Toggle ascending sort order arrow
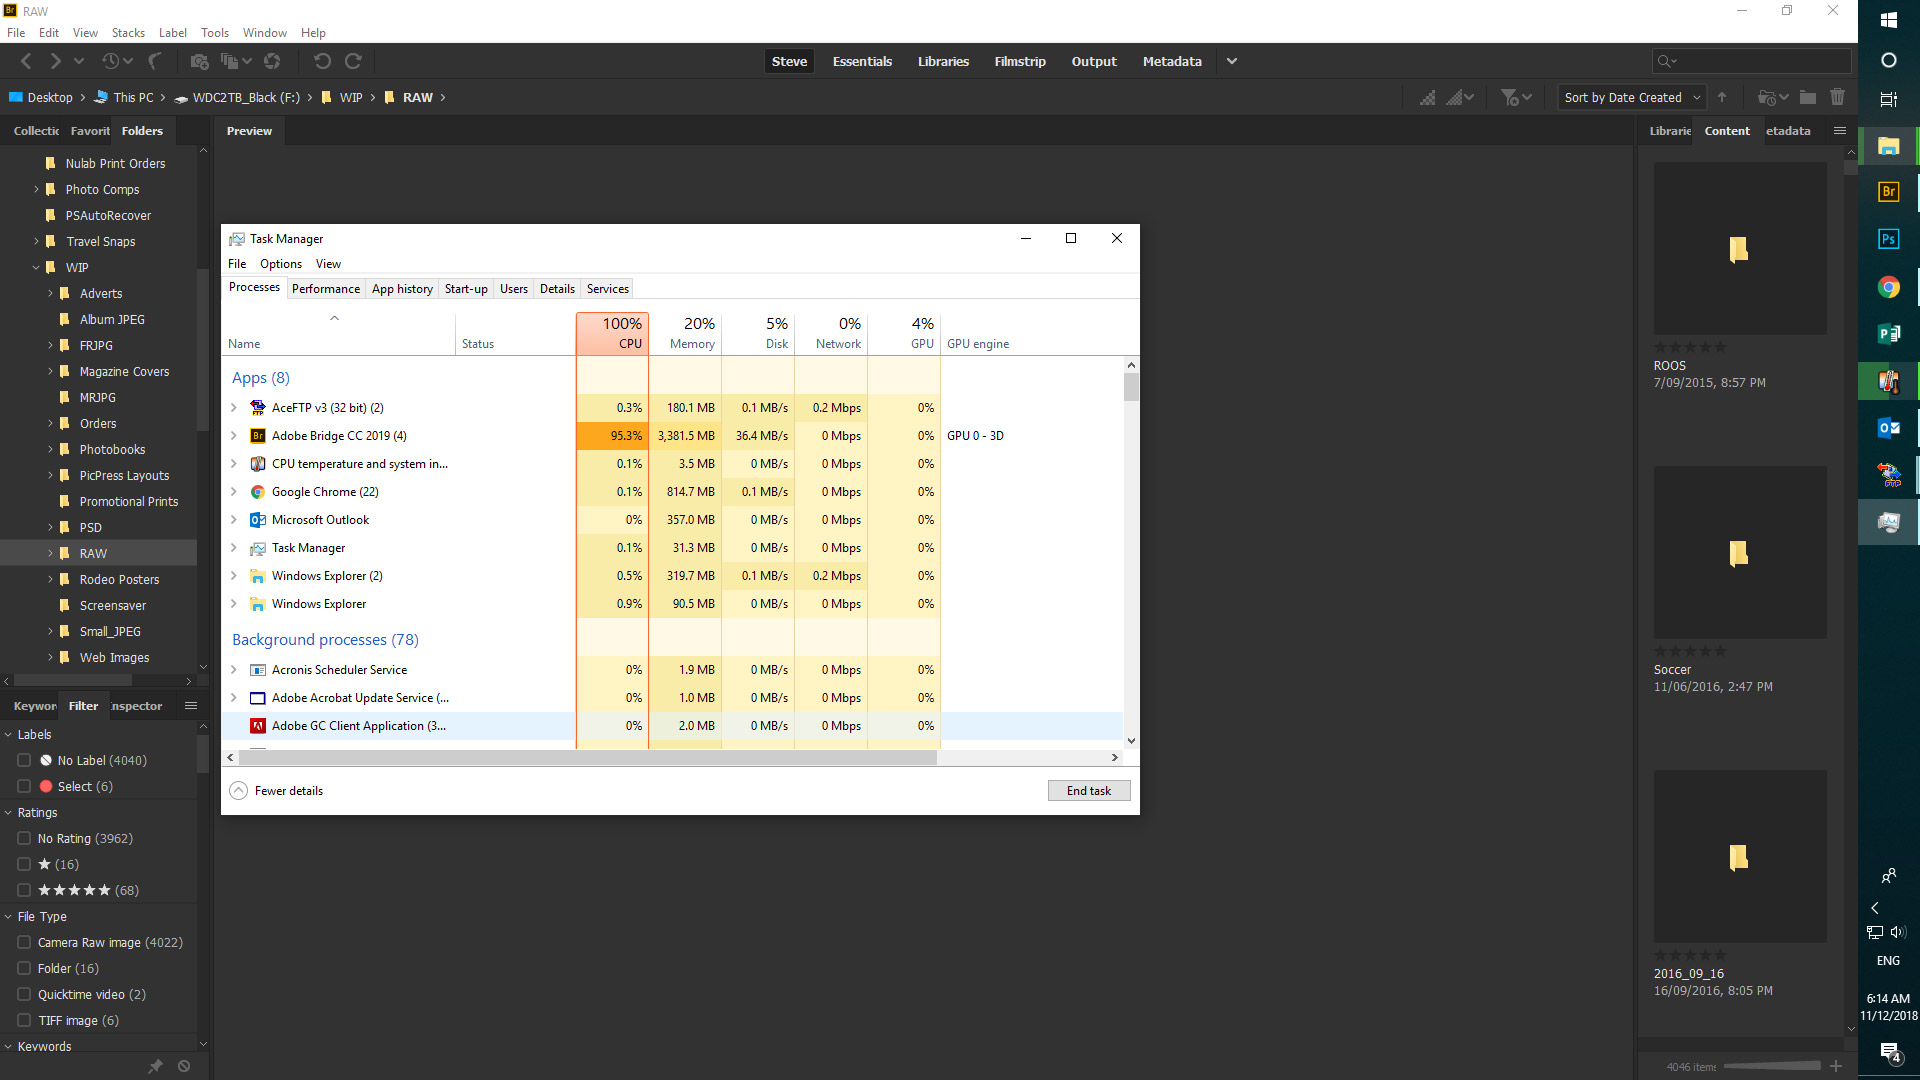 coord(1722,97)
